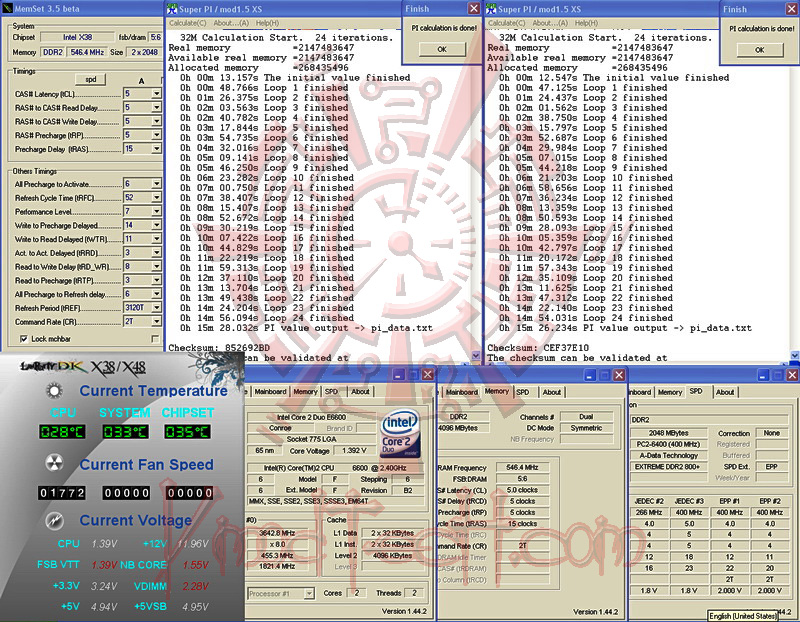This screenshot has width=800, height=622.
Task: Open the Performance Level dropdown
Action: click(x=157, y=211)
